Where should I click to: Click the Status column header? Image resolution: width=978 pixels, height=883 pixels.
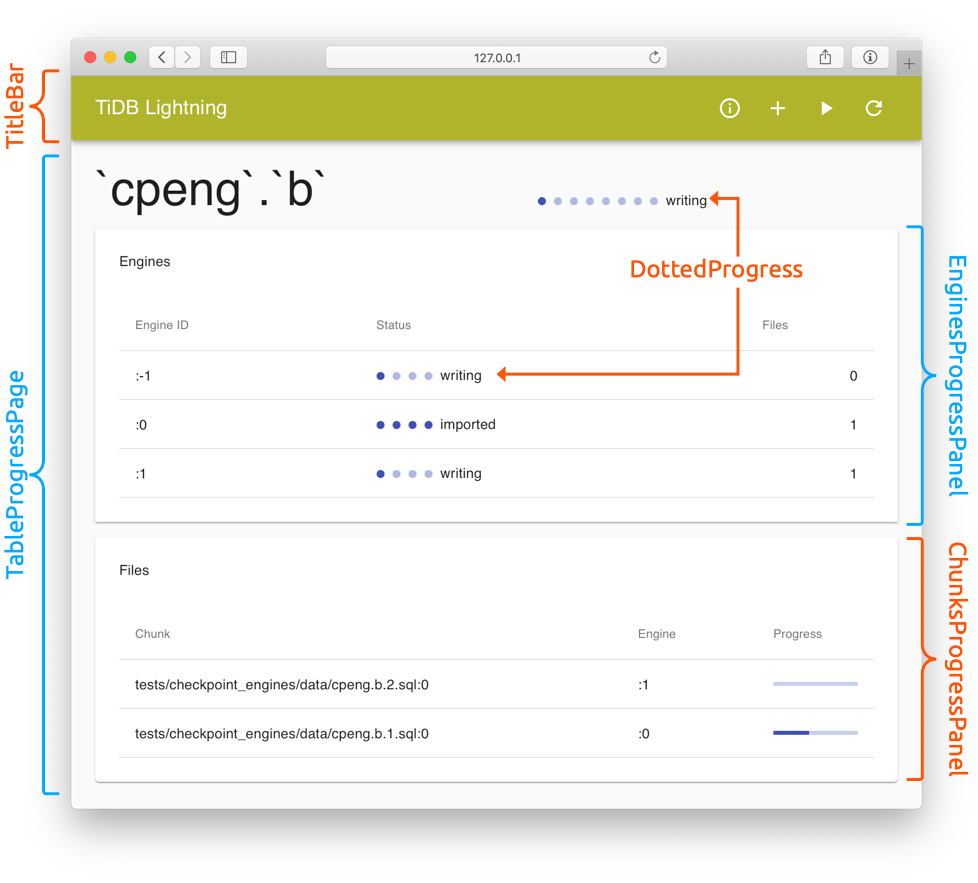coord(393,325)
